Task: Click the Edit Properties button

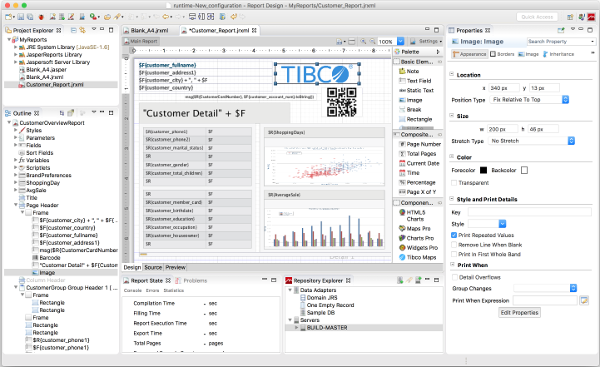Action: (520, 313)
